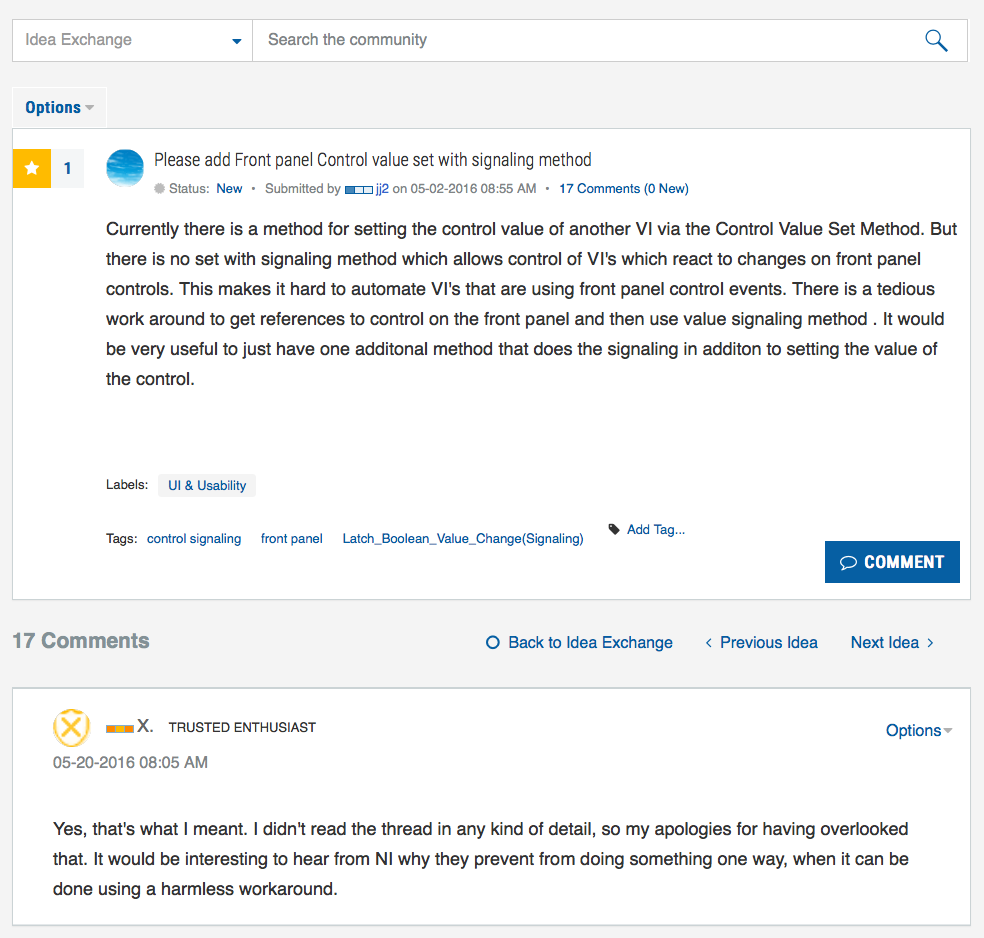Click the magnifying glass search icon
Screen dimensions: 984x938
[x=936, y=41]
